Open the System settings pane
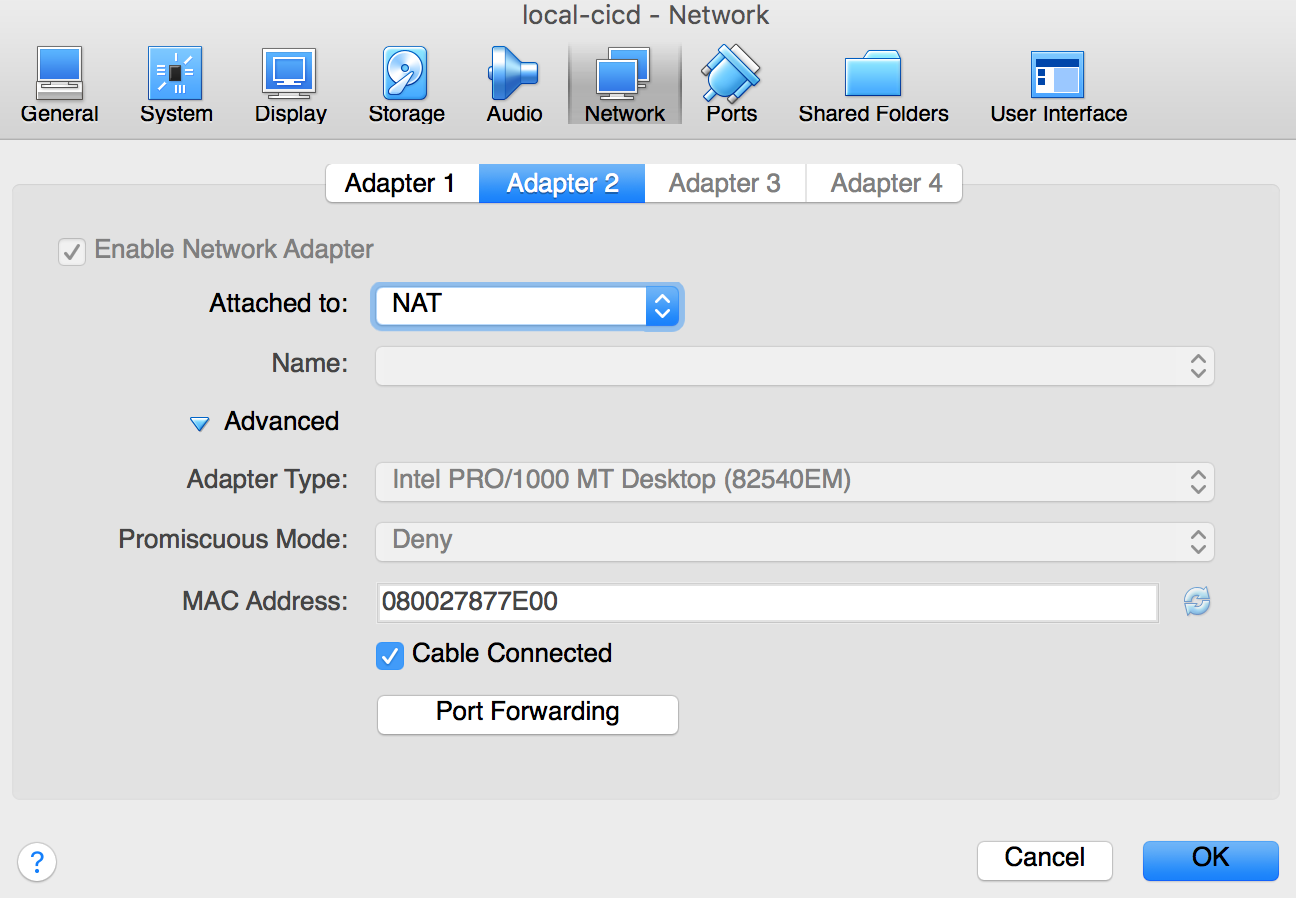 (x=176, y=85)
